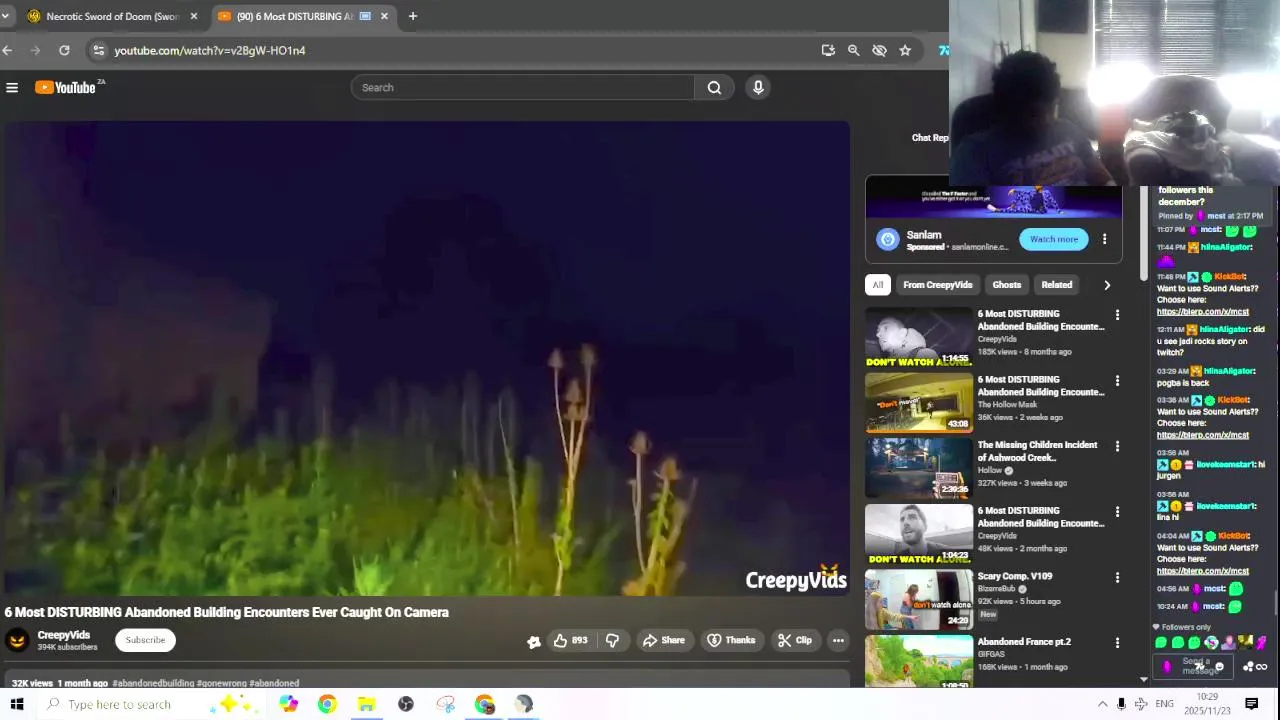Open options menu for The Hollow Mask video

pos(1117,381)
